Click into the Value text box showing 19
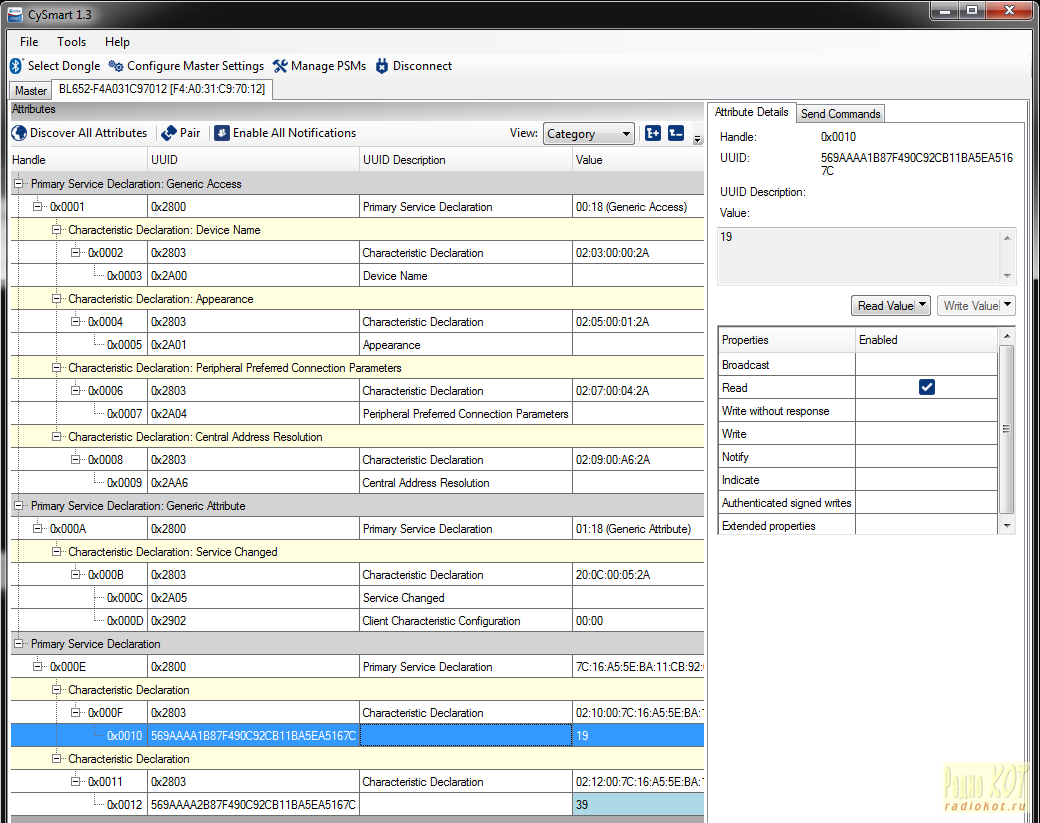Viewport: 1040px width, 823px height. (860, 257)
